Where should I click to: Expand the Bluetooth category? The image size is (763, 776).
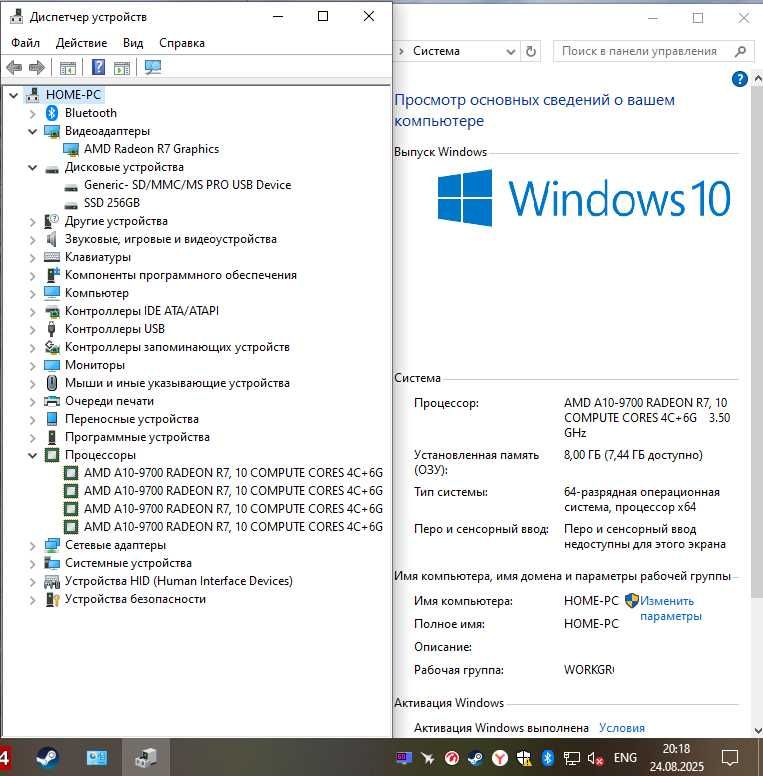(33, 113)
